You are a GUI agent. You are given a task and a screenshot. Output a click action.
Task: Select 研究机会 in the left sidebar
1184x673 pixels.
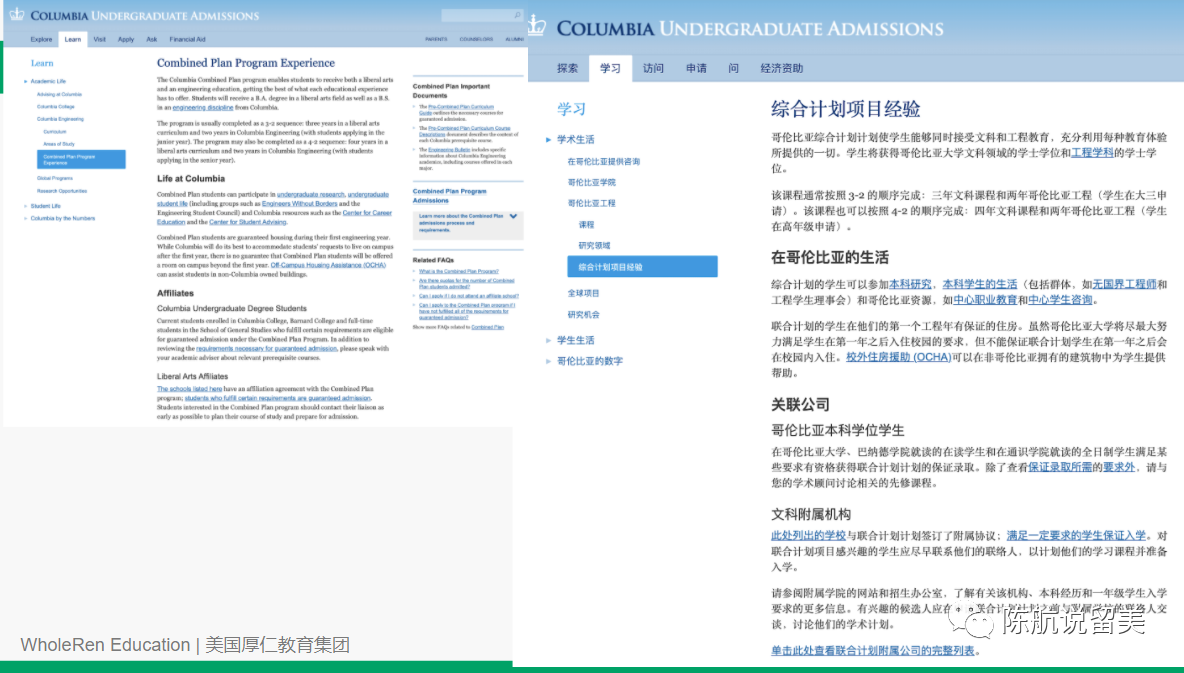point(583,314)
